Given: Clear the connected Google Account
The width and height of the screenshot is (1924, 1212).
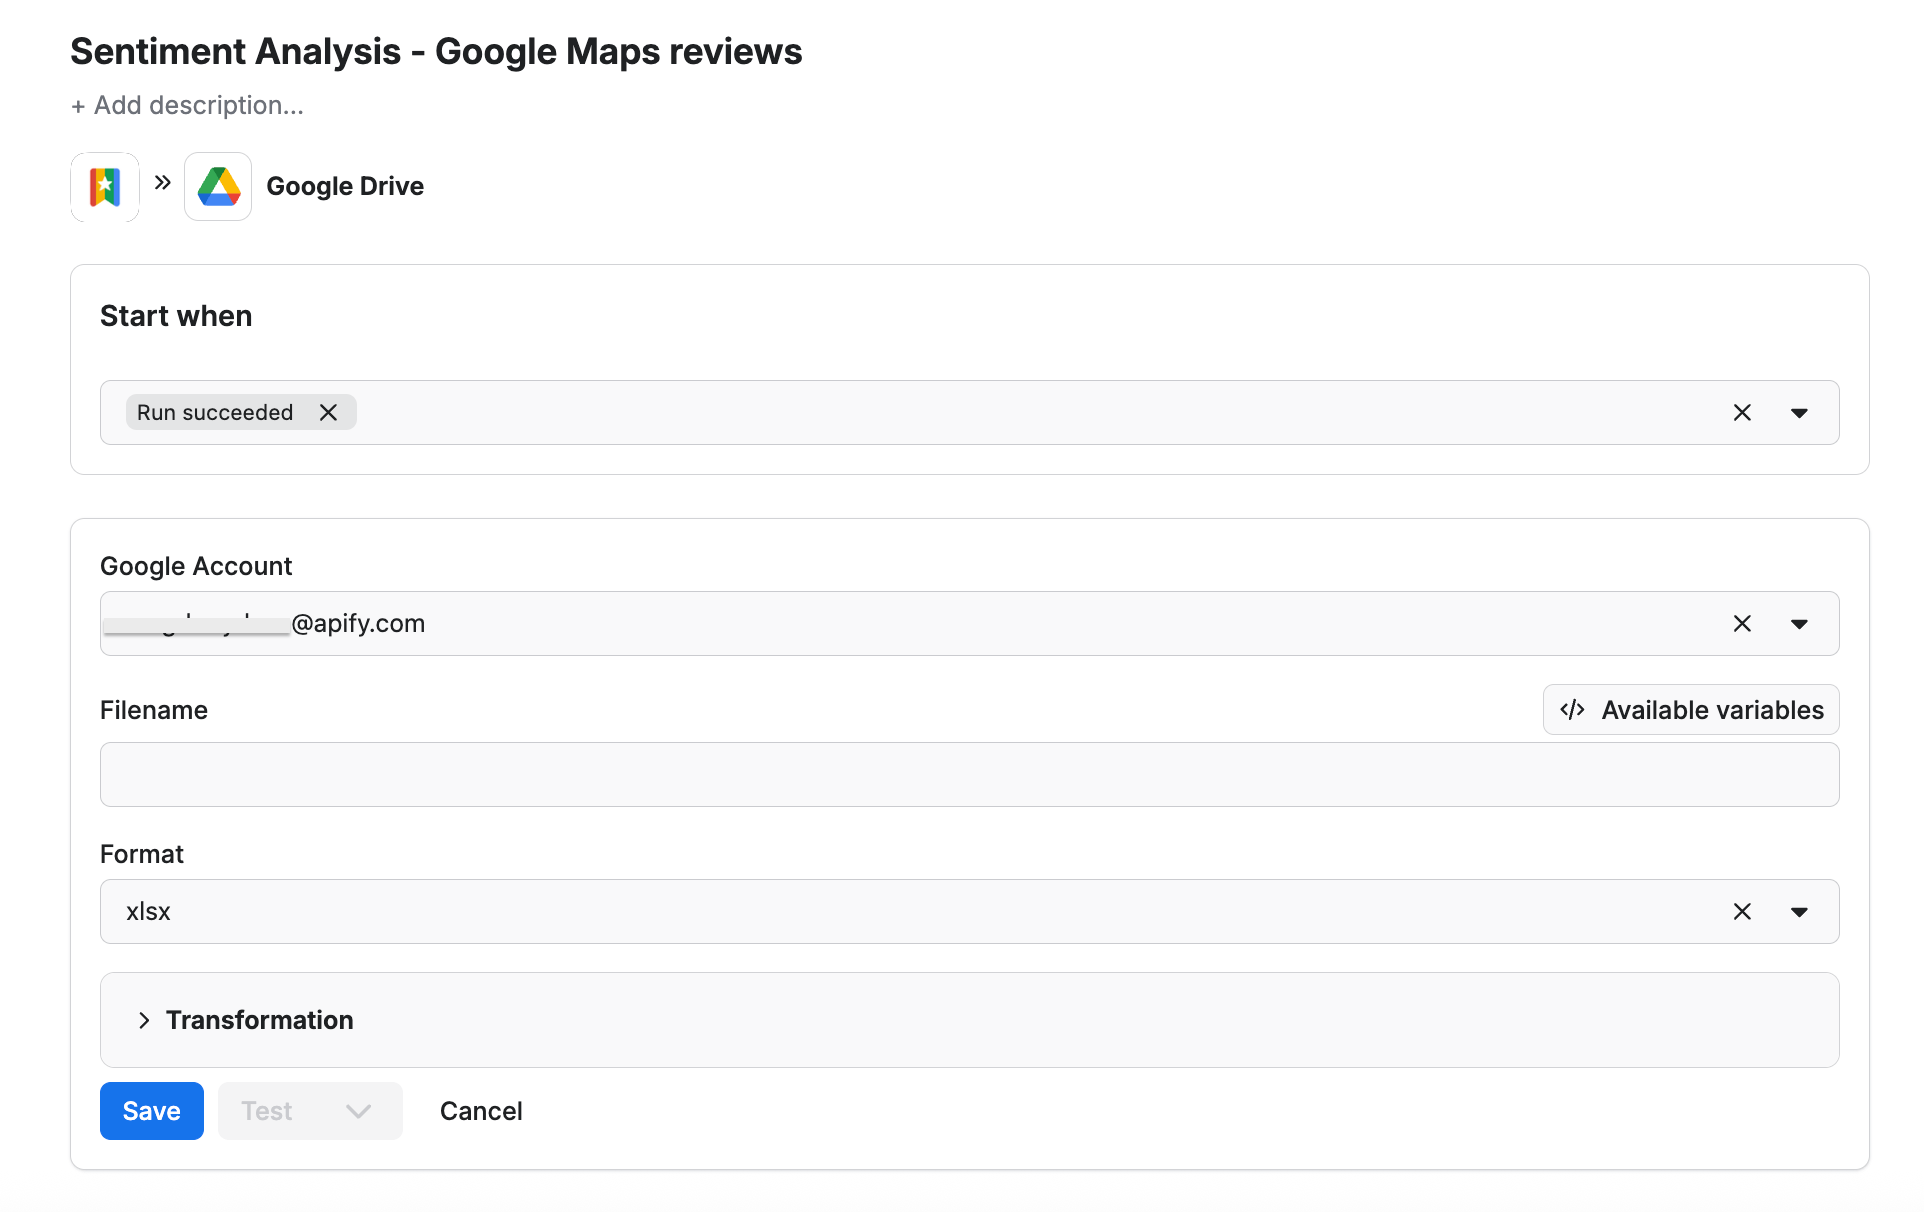Looking at the screenshot, I should [x=1742, y=623].
